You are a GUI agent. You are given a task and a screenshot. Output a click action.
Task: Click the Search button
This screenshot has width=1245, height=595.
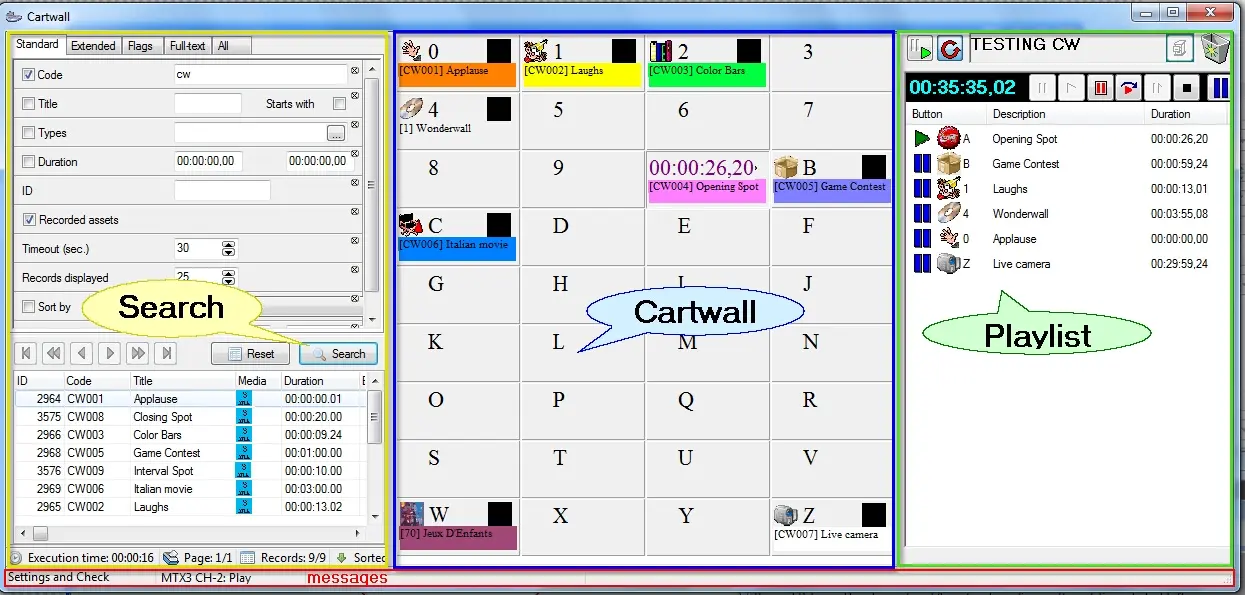[x=338, y=354]
